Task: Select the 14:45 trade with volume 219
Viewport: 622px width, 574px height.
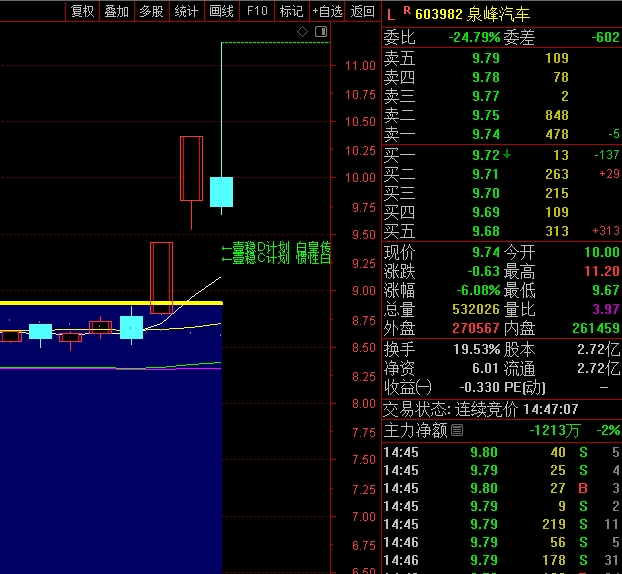Action: (x=502, y=524)
